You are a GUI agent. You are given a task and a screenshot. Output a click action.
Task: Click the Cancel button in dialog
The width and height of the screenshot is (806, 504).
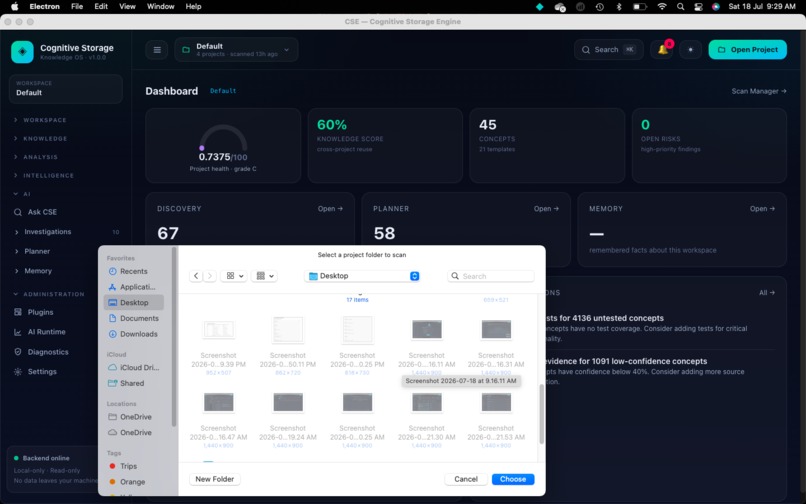pos(466,479)
